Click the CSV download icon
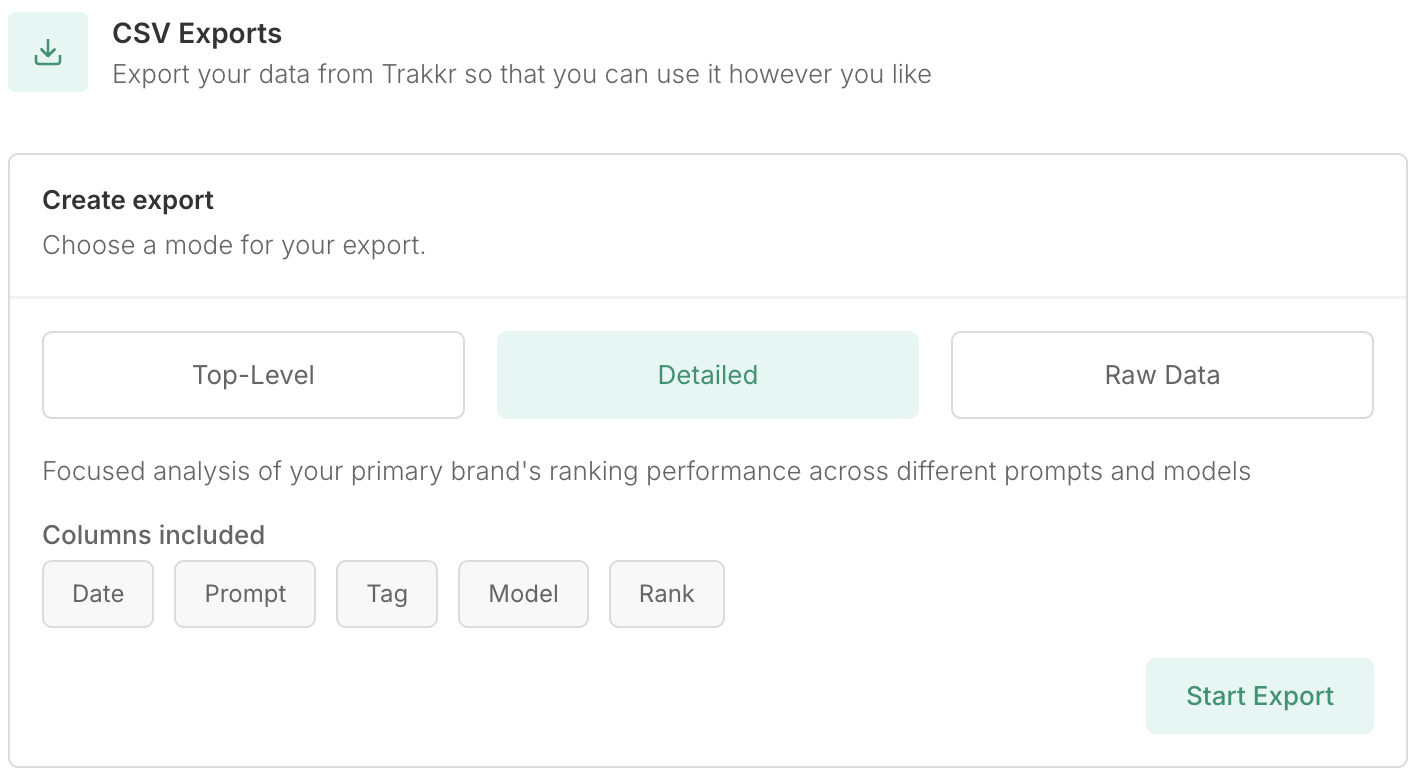The height and width of the screenshot is (776, 1420). (x=48, y=53)
